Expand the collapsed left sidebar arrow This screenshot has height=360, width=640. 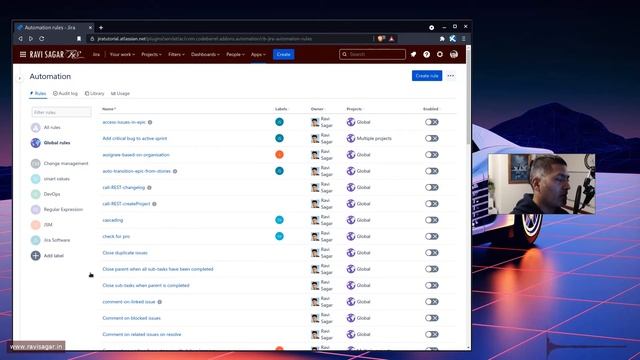click(x=20, y=78)
